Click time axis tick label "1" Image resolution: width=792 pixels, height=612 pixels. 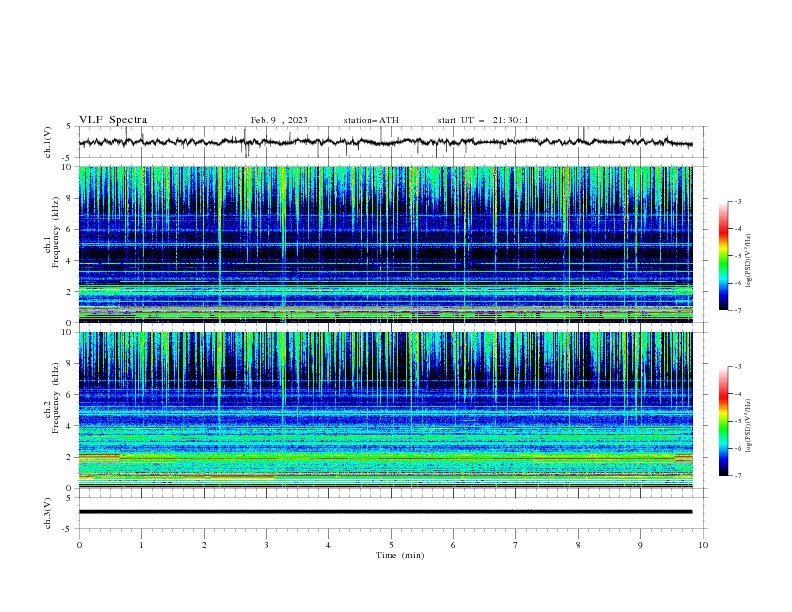[141, 545]
